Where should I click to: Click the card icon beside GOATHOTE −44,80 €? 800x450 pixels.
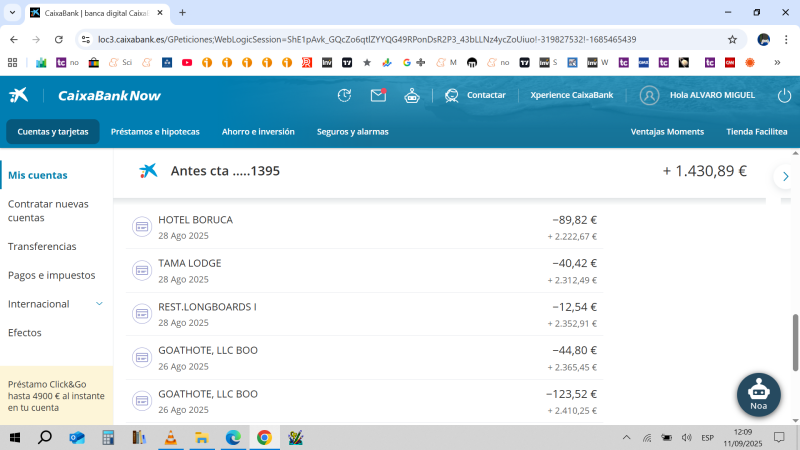(142, 357)
